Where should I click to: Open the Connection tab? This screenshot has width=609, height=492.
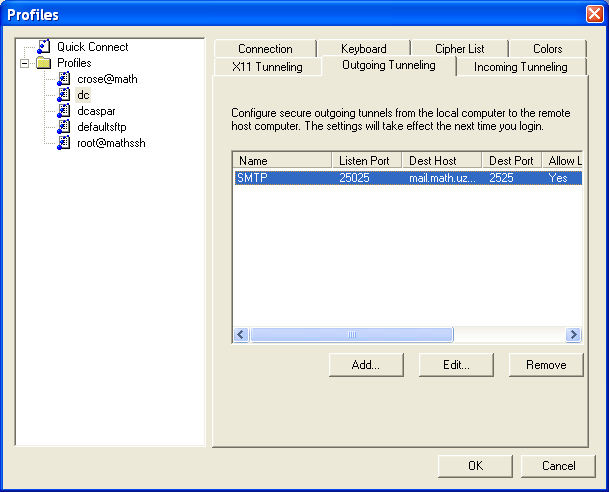coord(265,49)
